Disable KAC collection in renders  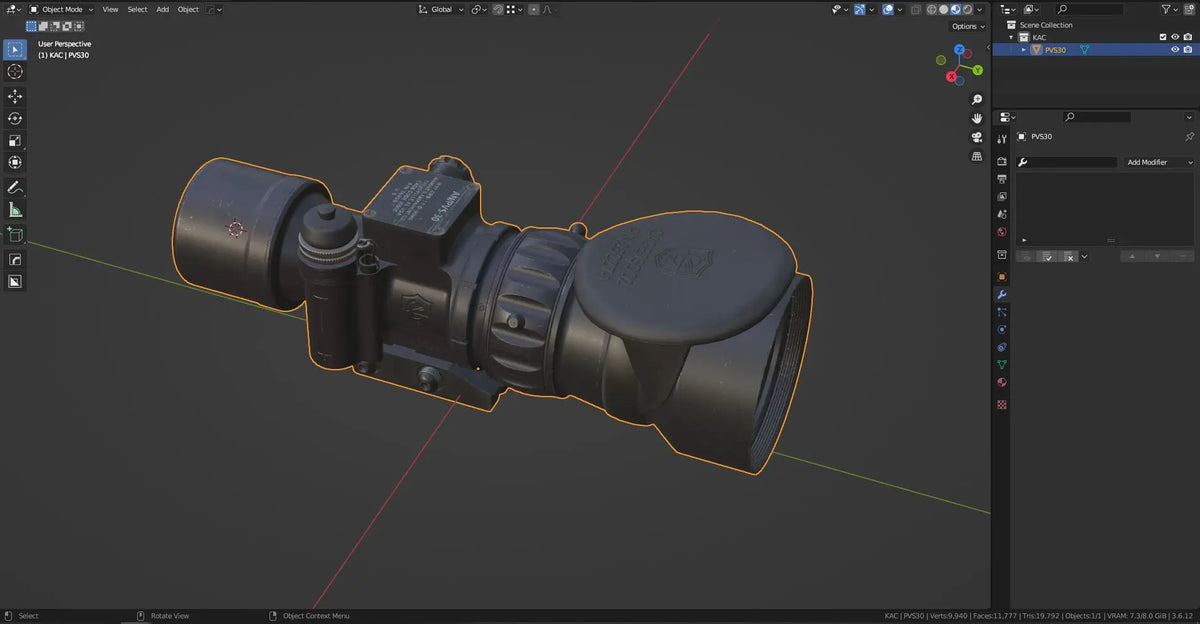pos(1188,37)
